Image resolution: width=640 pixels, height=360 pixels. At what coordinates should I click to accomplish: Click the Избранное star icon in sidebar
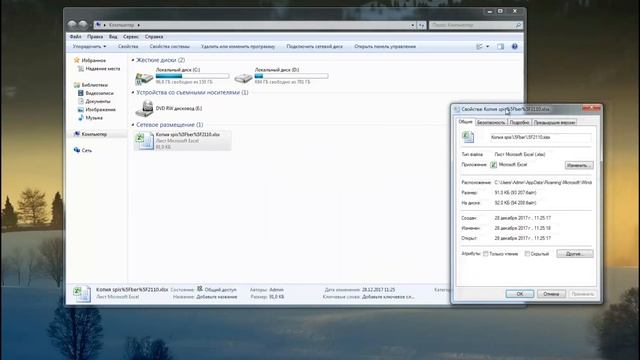[x=76, y=60]
